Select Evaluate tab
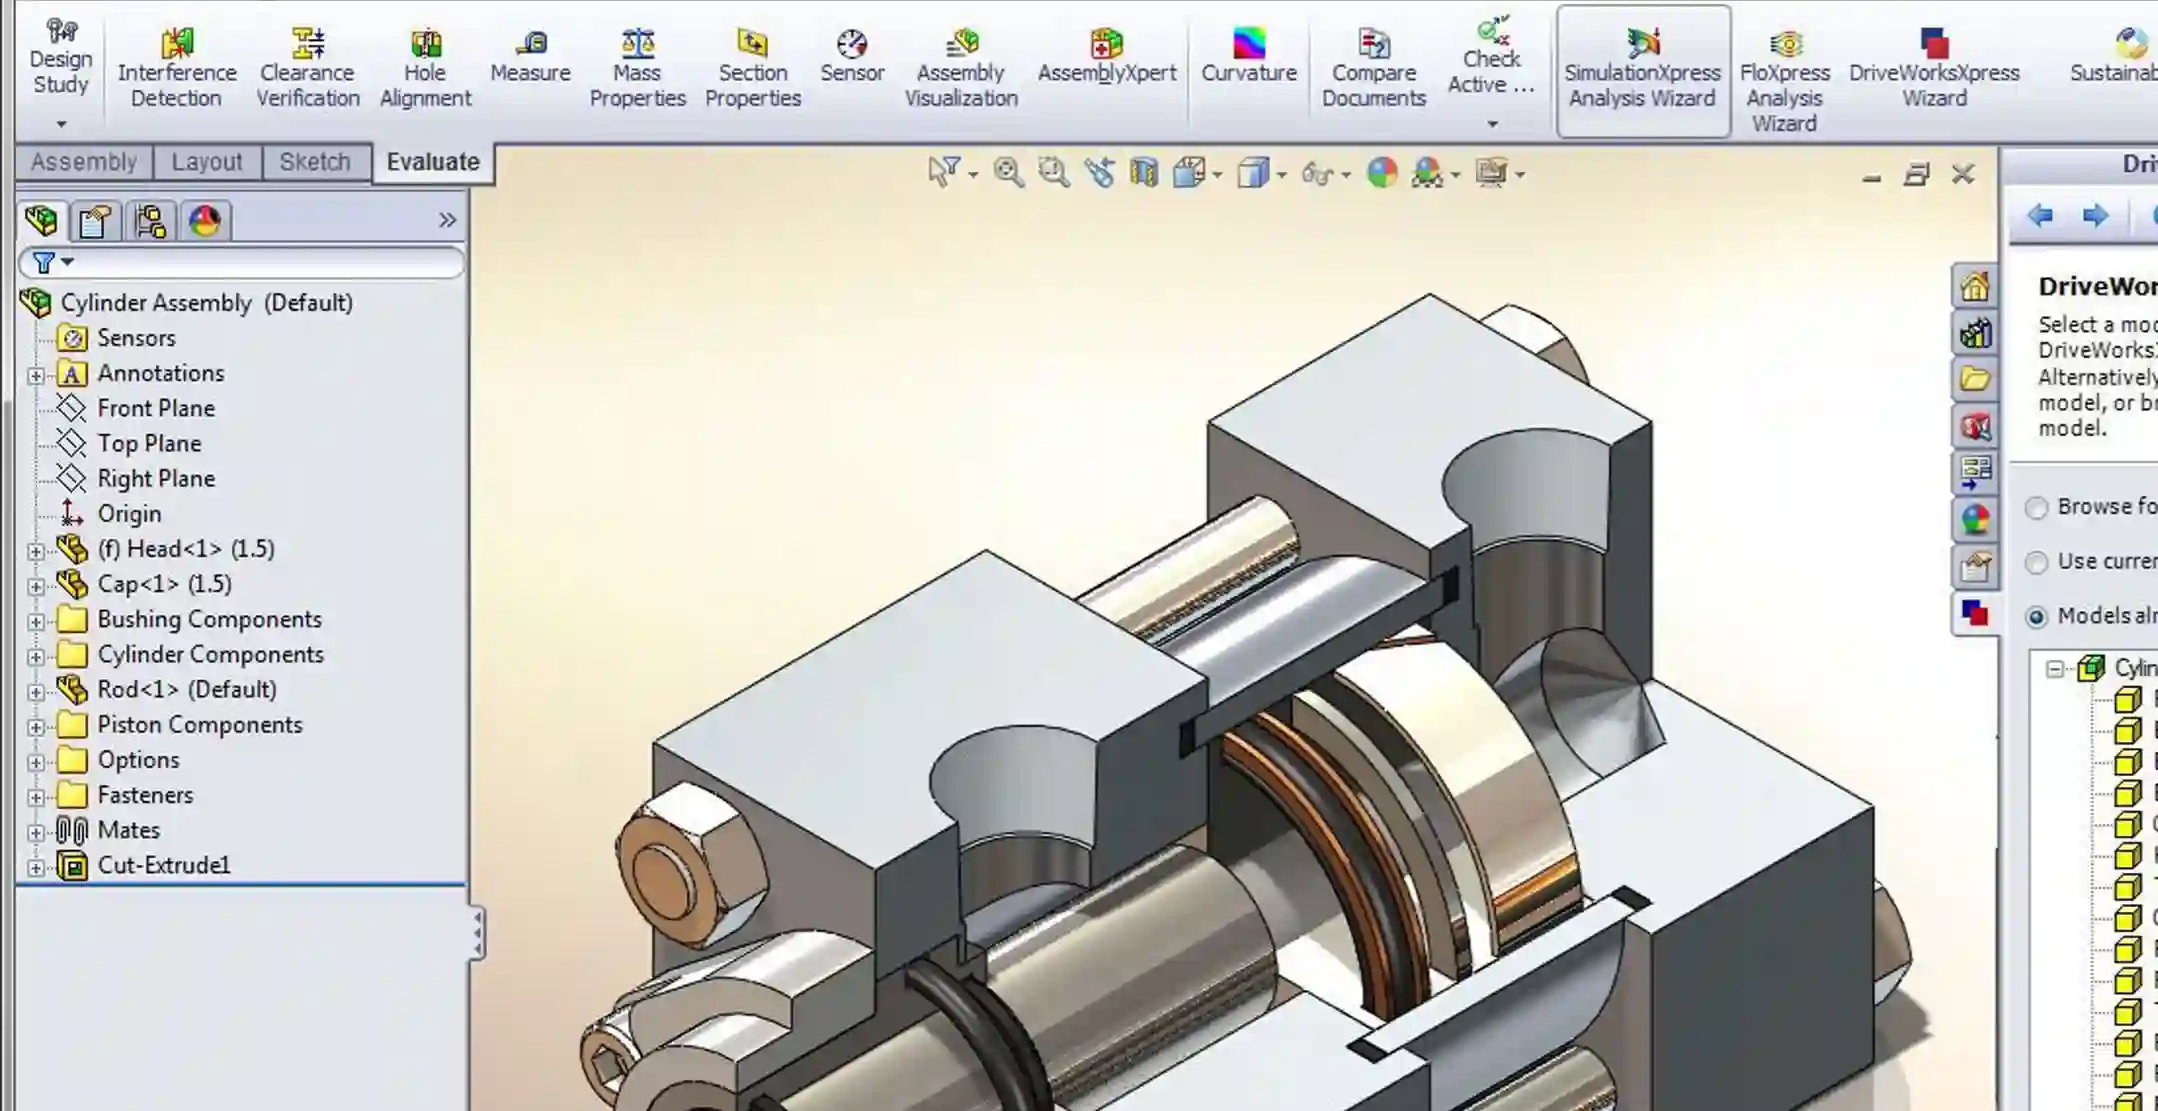 coord(433,162)
